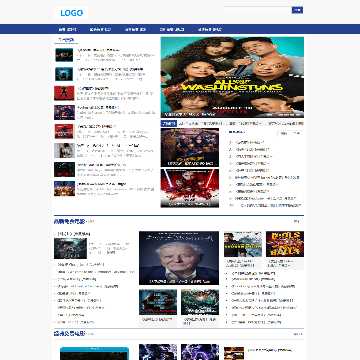Open the Chewbacca group poster thumbnail
The height and width of the screenshot is (360, 360).
tap(190, 147)
